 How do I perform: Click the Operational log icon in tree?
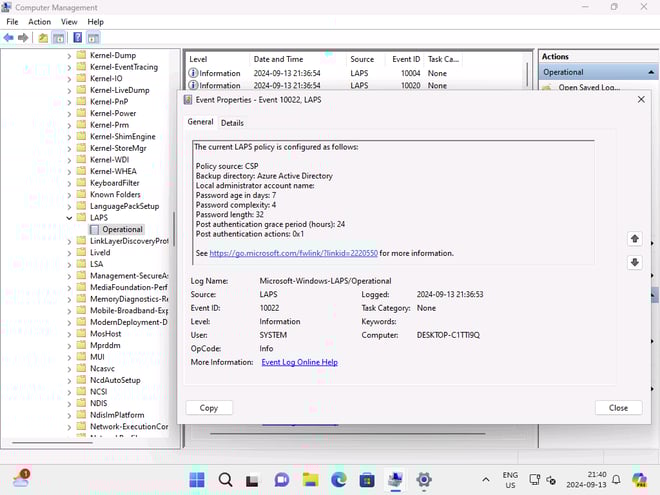coord(94,229)
